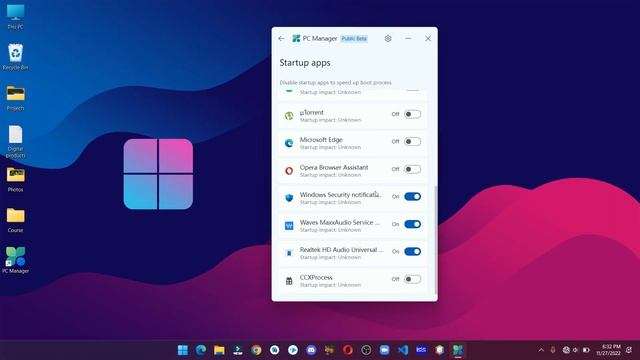
Task: Enable CCXProcess startup toggle
Action: point(412,279)
